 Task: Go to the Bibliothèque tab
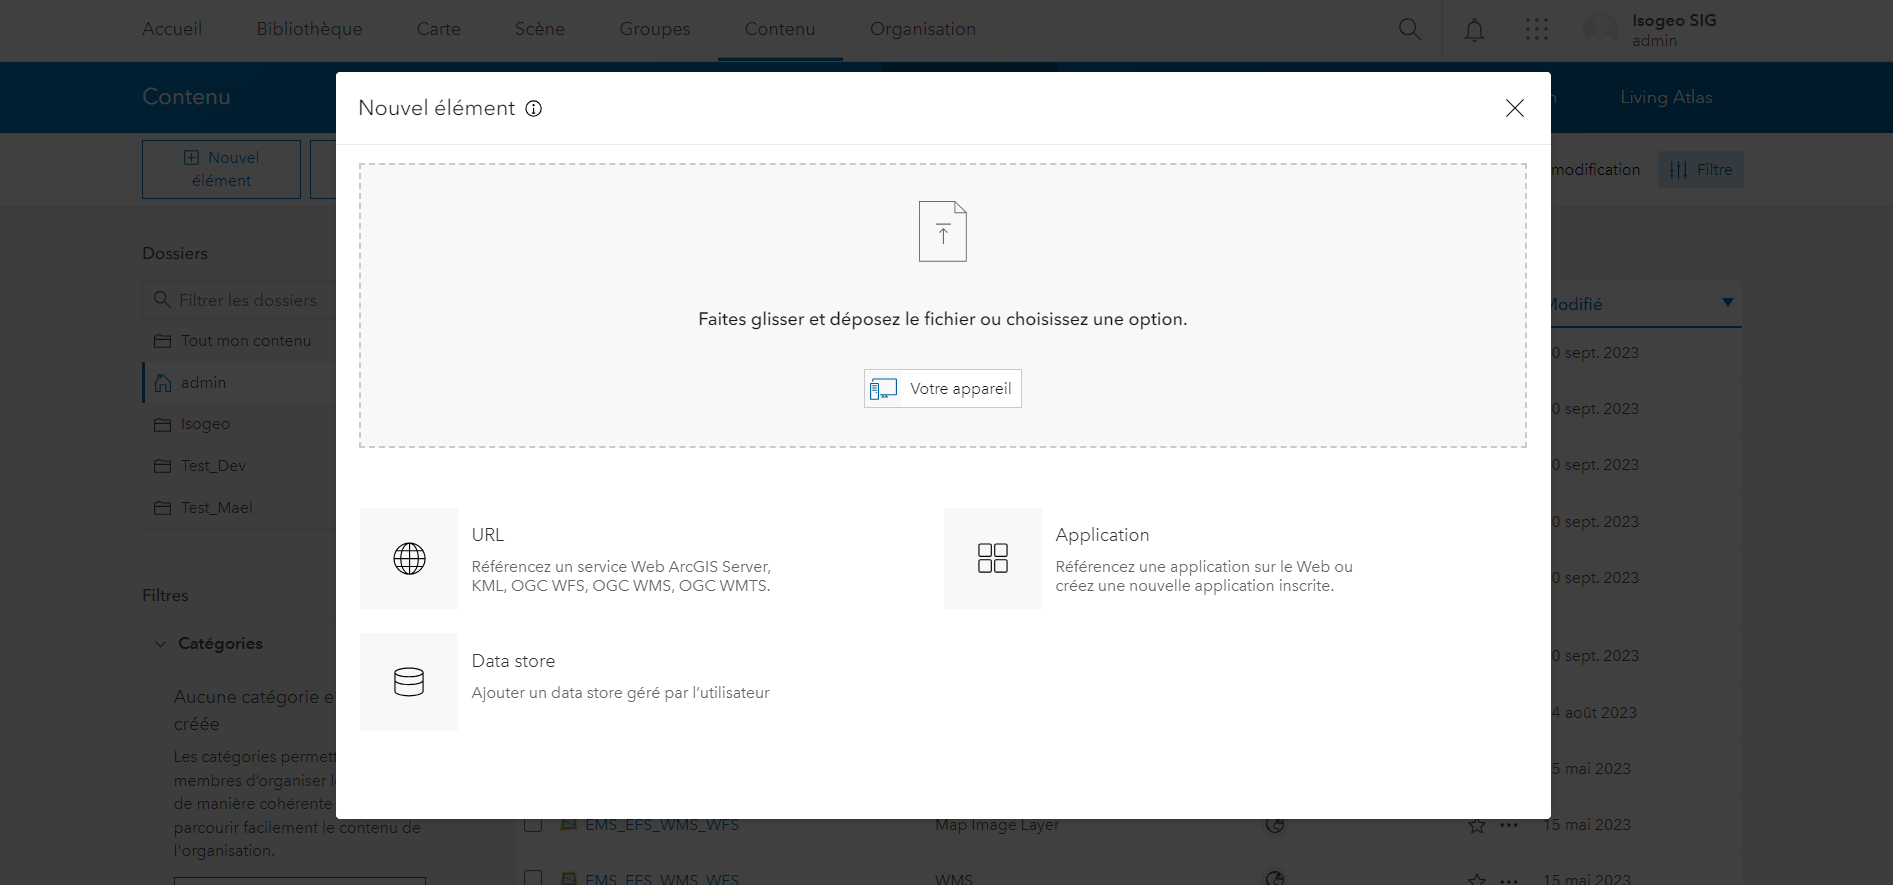click(309, 29)
